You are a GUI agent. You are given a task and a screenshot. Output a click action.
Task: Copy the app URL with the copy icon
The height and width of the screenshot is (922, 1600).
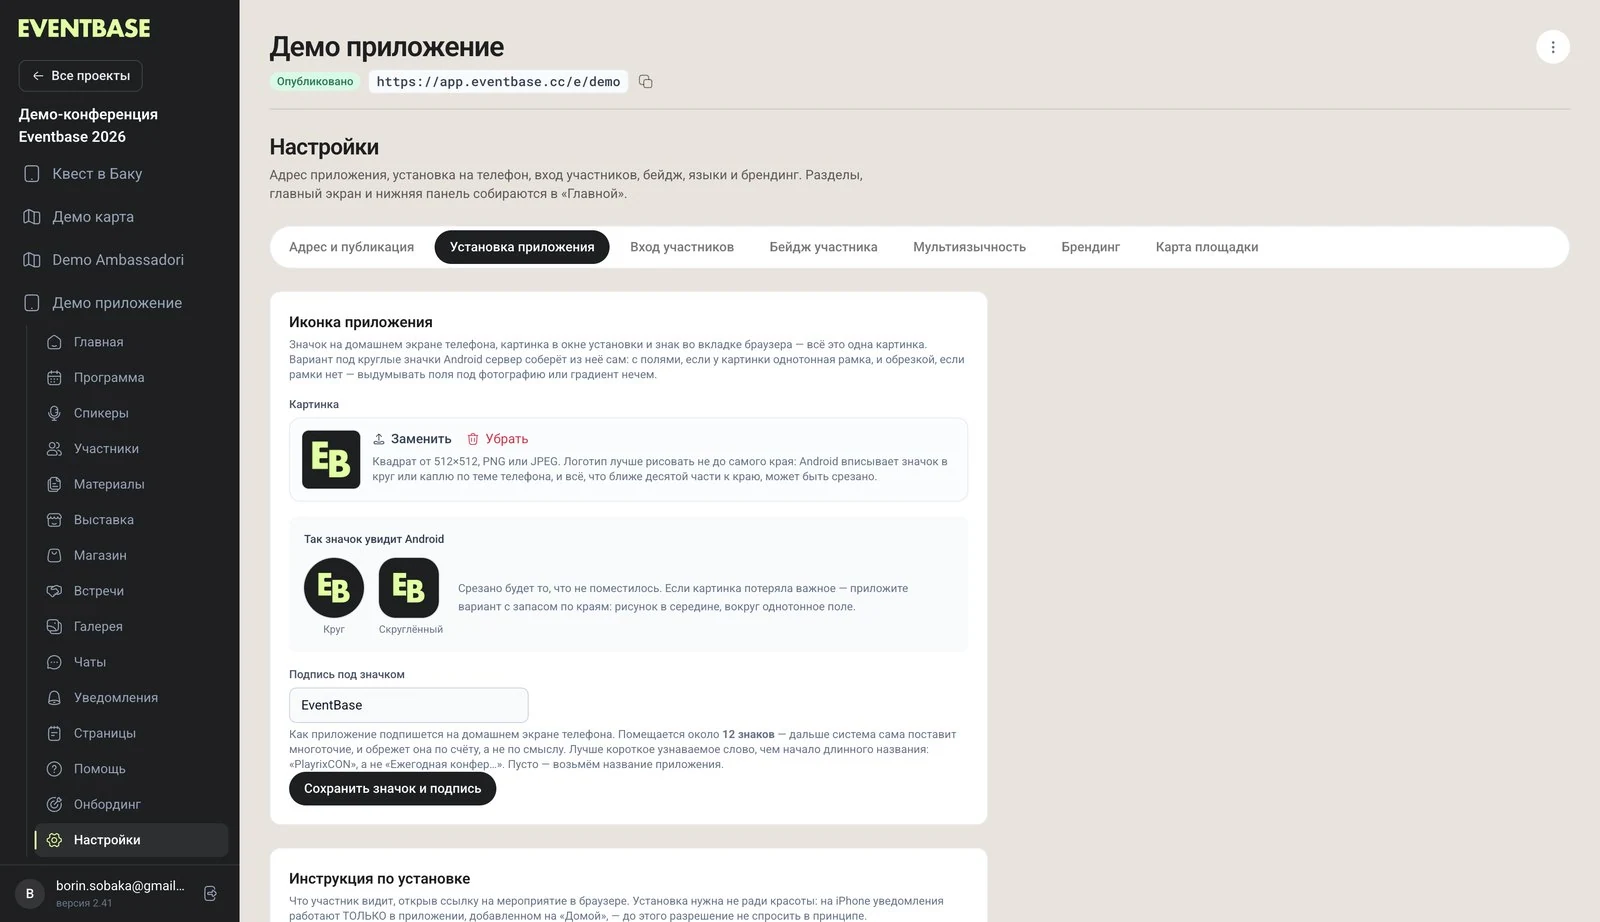click(x=646, y=82)
